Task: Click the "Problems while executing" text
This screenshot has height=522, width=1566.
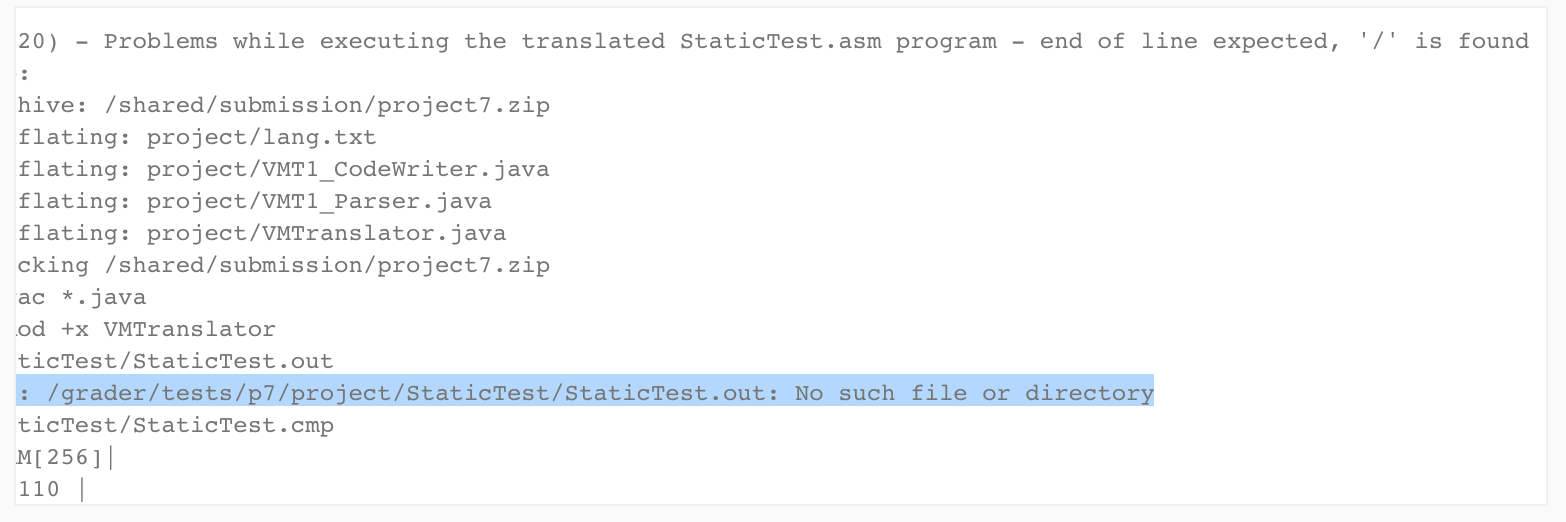Action: coord(276,41)
